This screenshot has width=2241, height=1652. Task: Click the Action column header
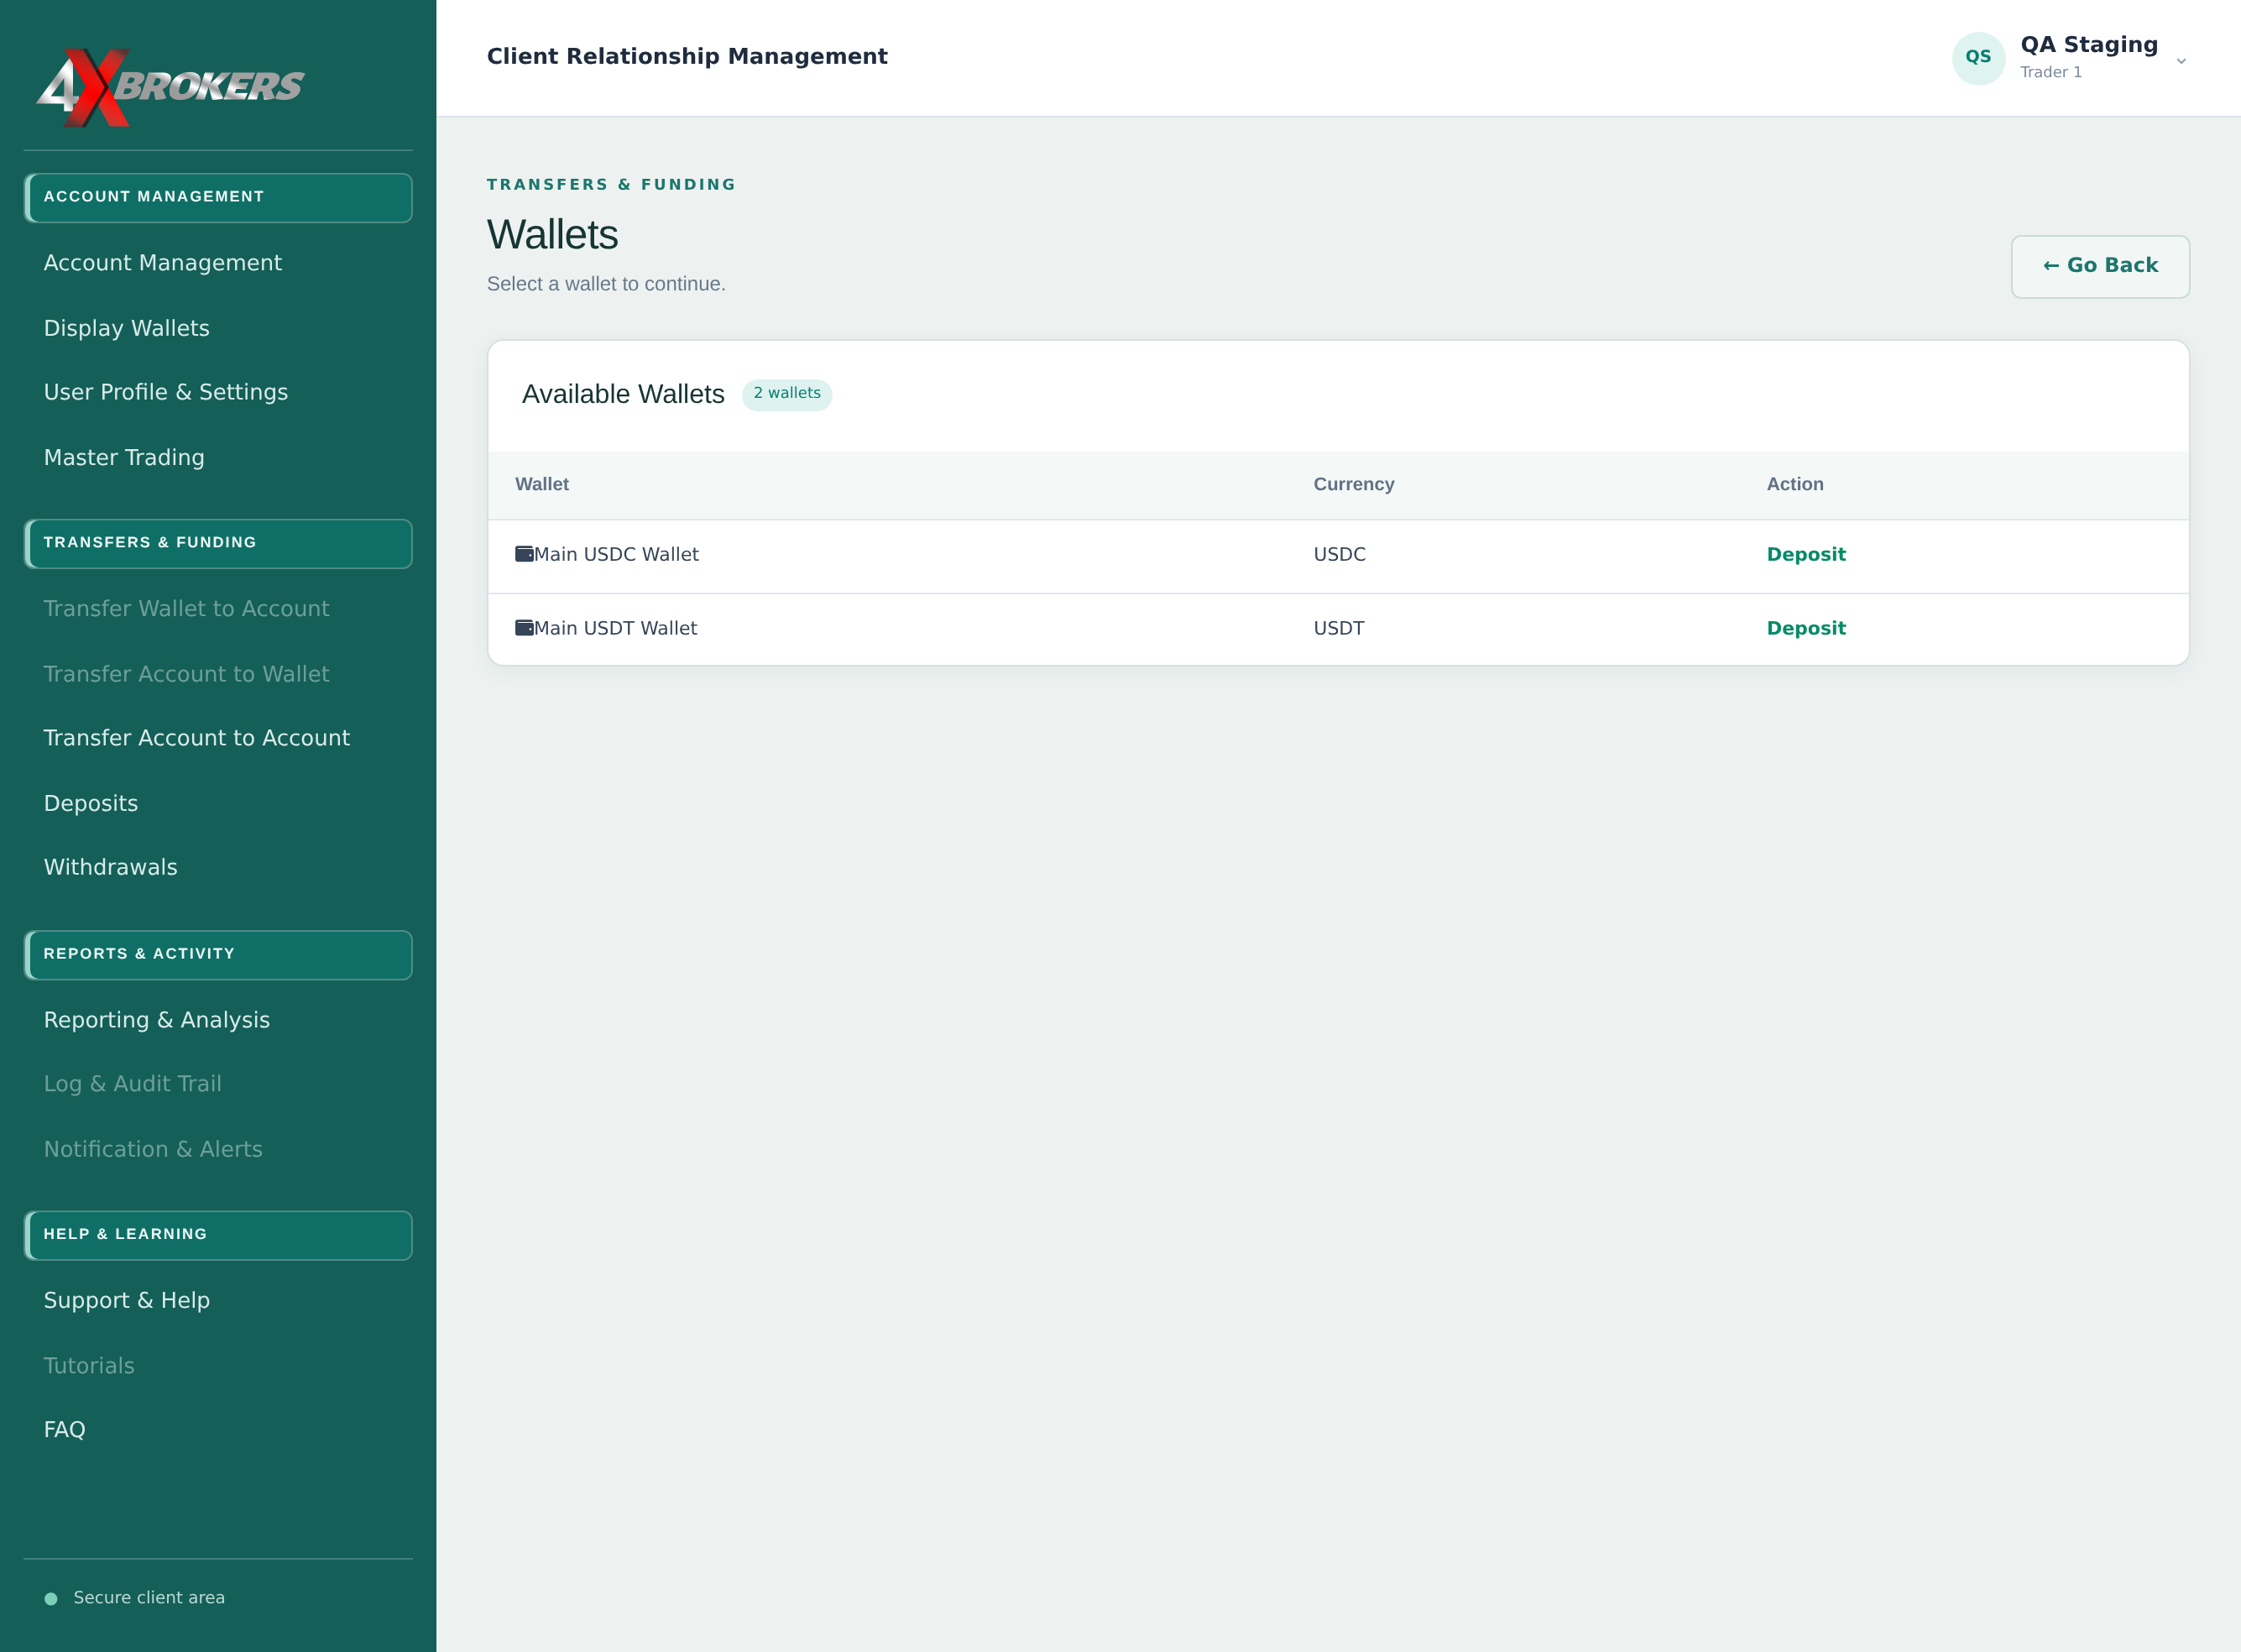tap(1795, 484)
